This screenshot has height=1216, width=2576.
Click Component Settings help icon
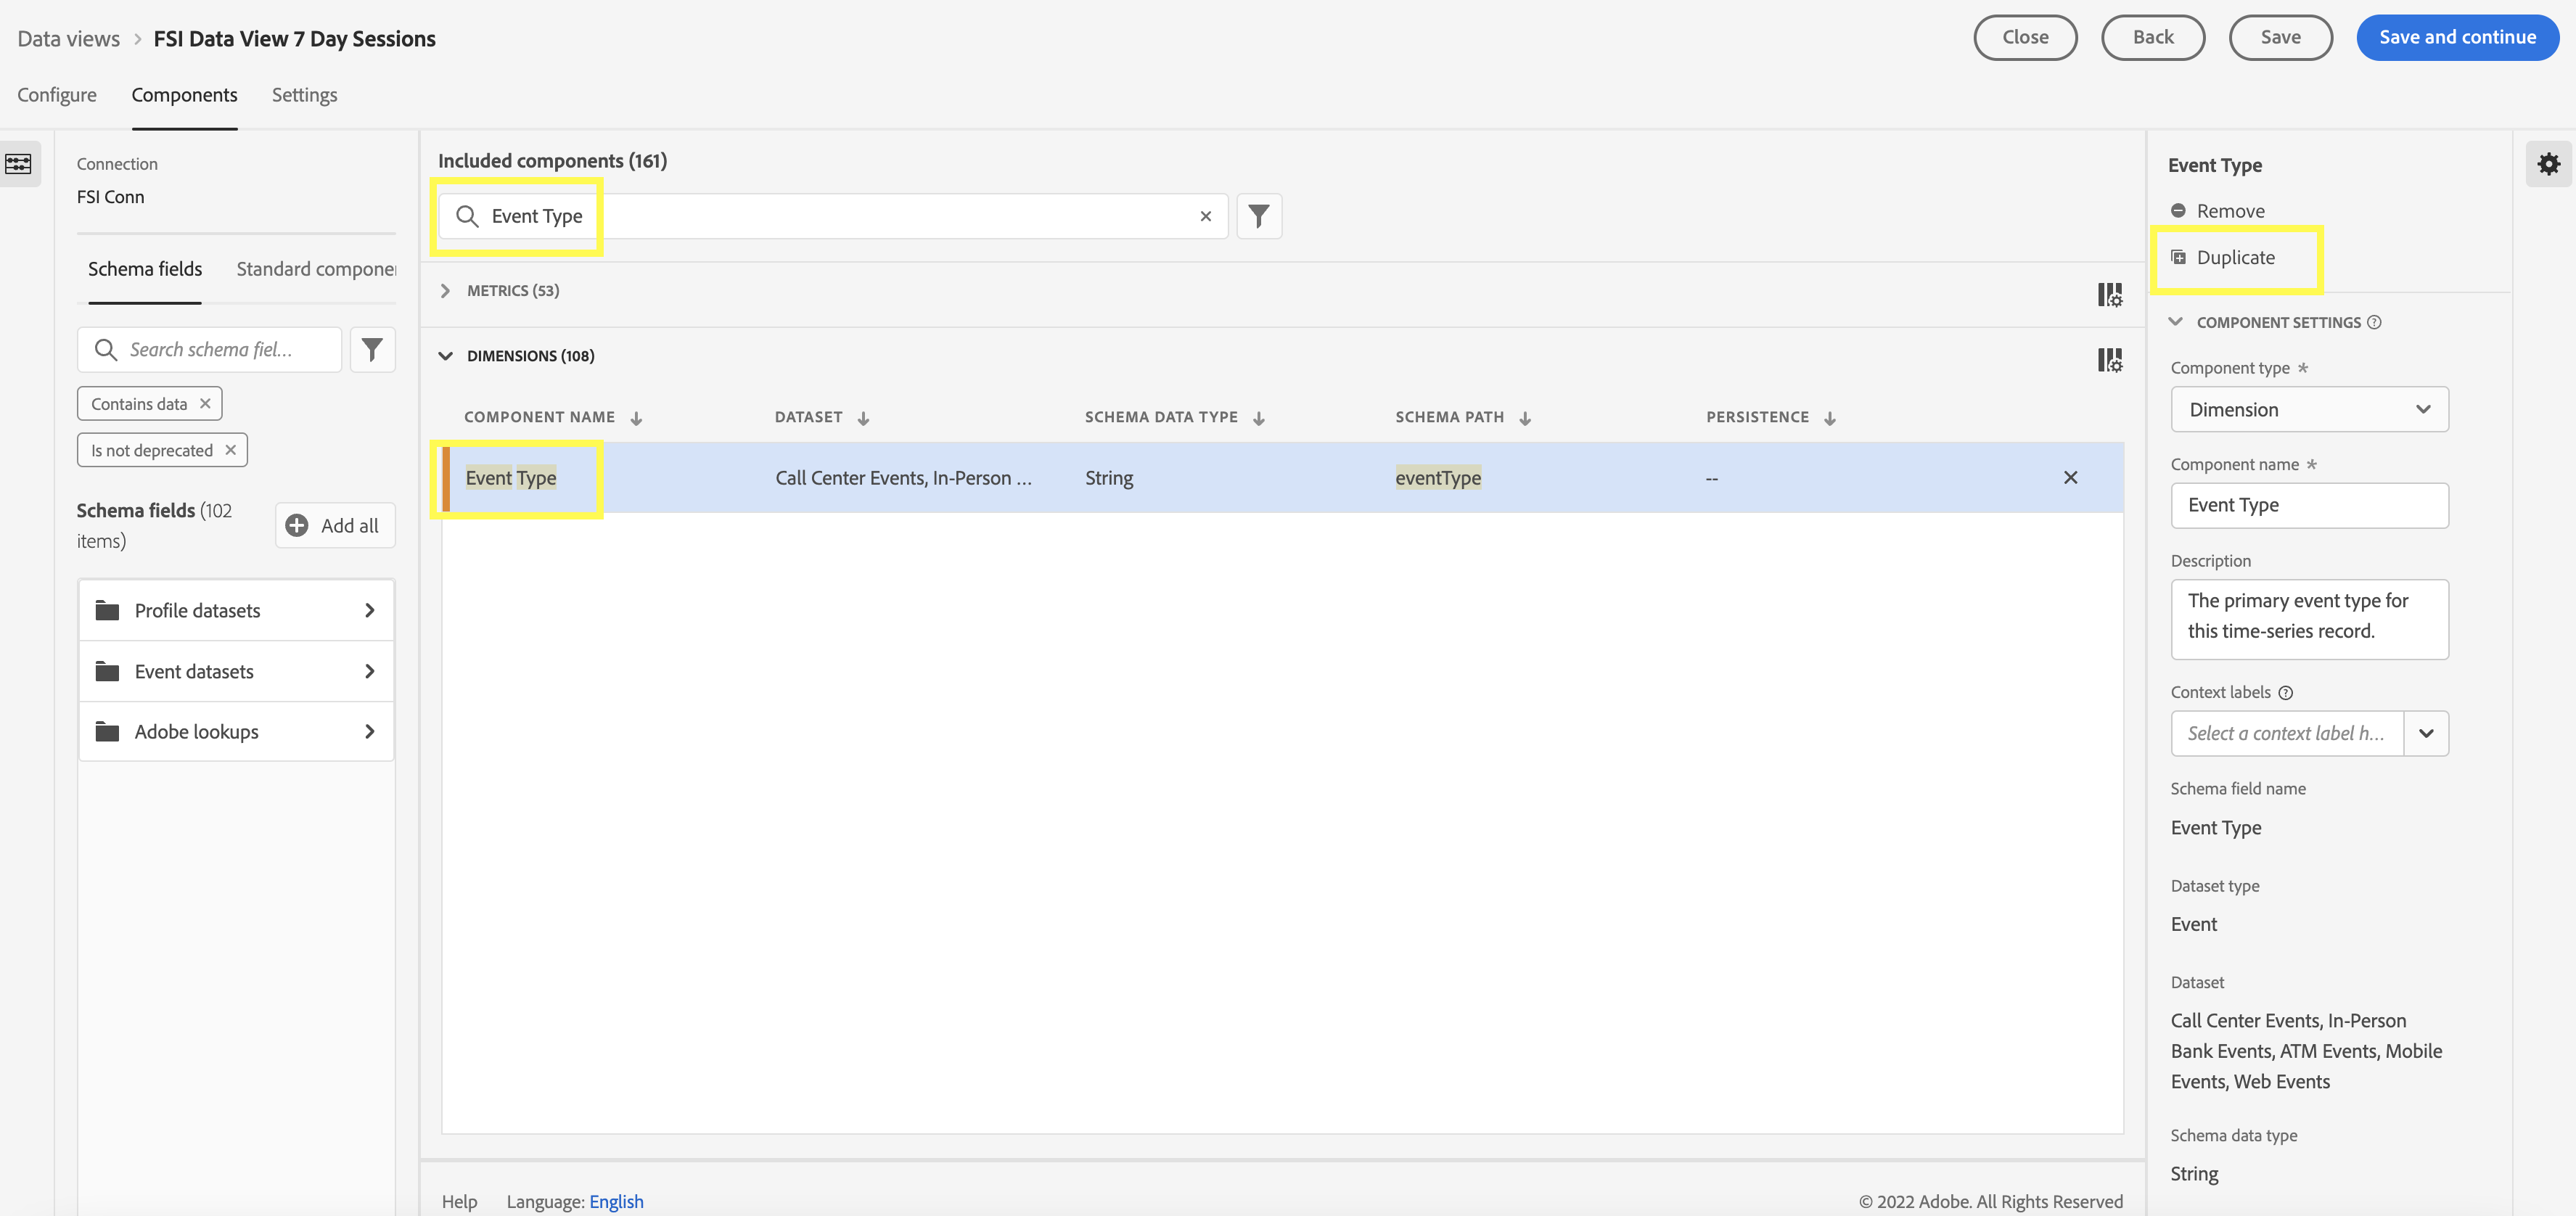(x=2374, y=322)
